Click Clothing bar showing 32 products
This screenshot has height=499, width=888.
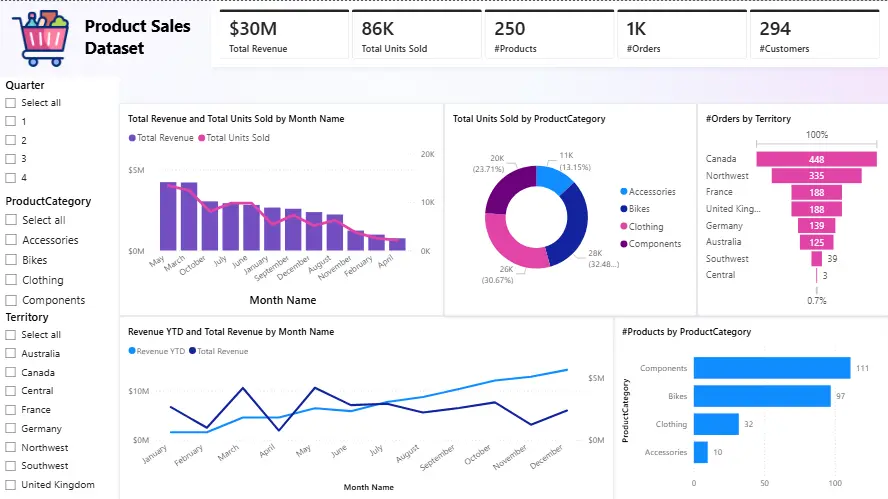point(716,424)
